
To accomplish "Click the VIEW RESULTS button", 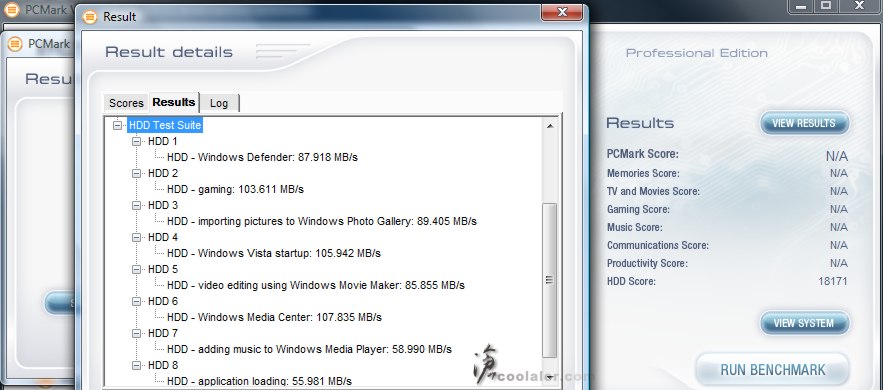I will point(804,123).
